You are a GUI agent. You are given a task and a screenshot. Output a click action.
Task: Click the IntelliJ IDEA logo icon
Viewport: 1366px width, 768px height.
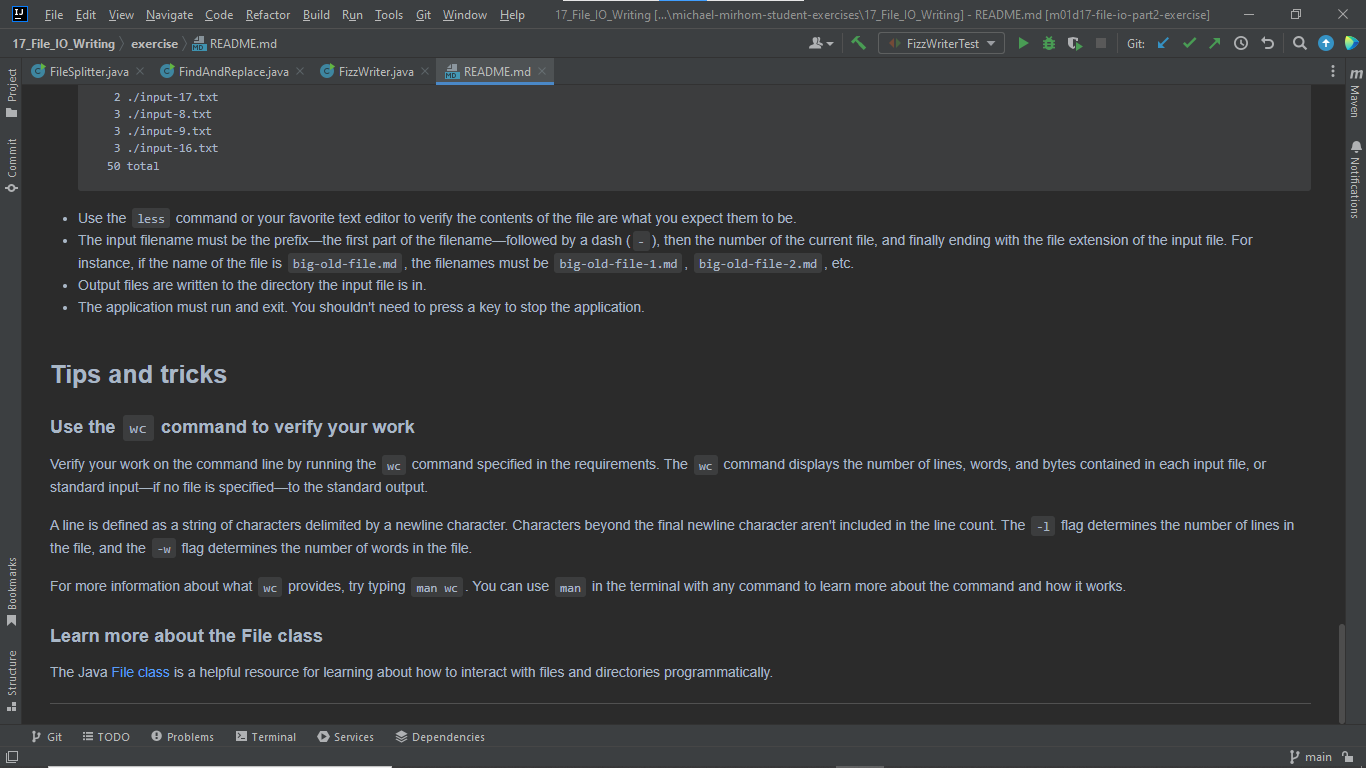(19, 15)
